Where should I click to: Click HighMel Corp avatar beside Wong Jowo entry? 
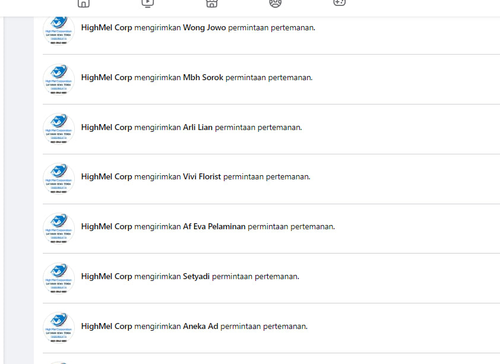(59, 30)
